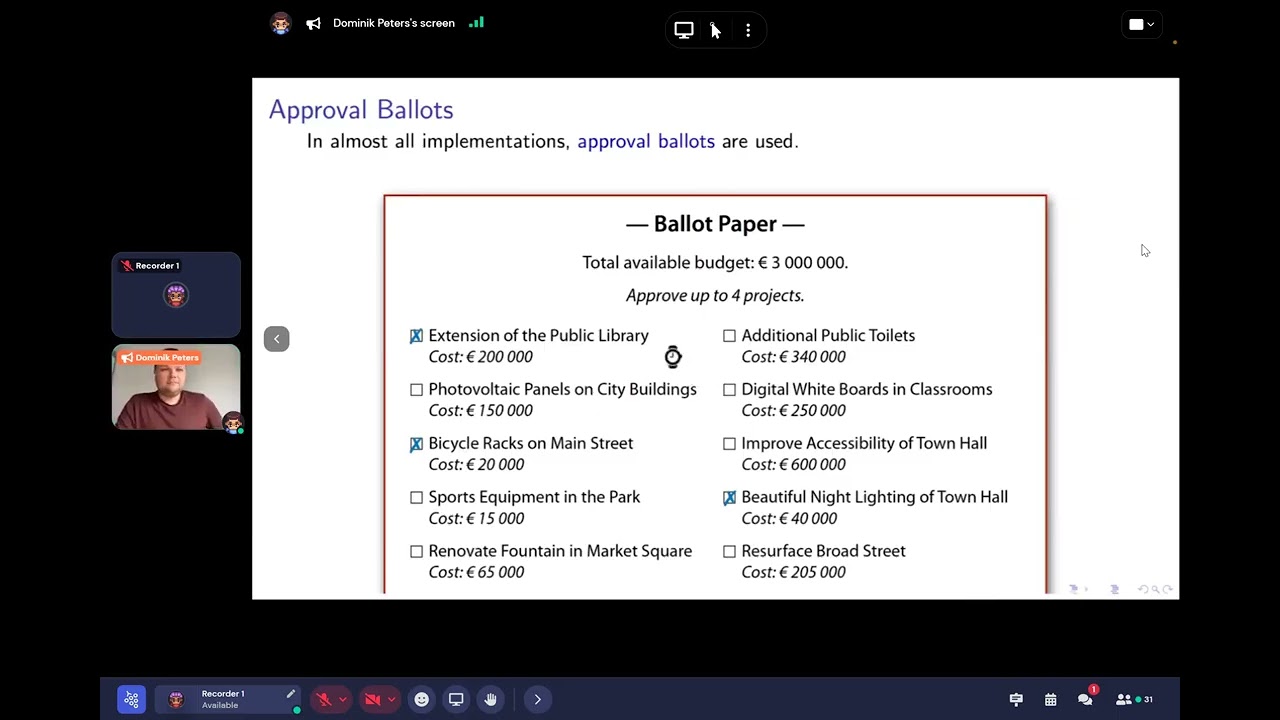Click the 'Approval Ballots' slide heading
This screenshot has height=720, width=1280.
pos(361,110)
